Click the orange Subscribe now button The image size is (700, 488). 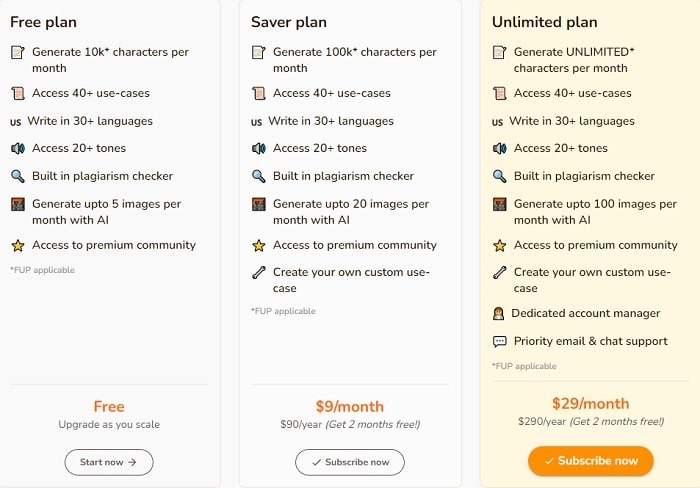point(590,461)
